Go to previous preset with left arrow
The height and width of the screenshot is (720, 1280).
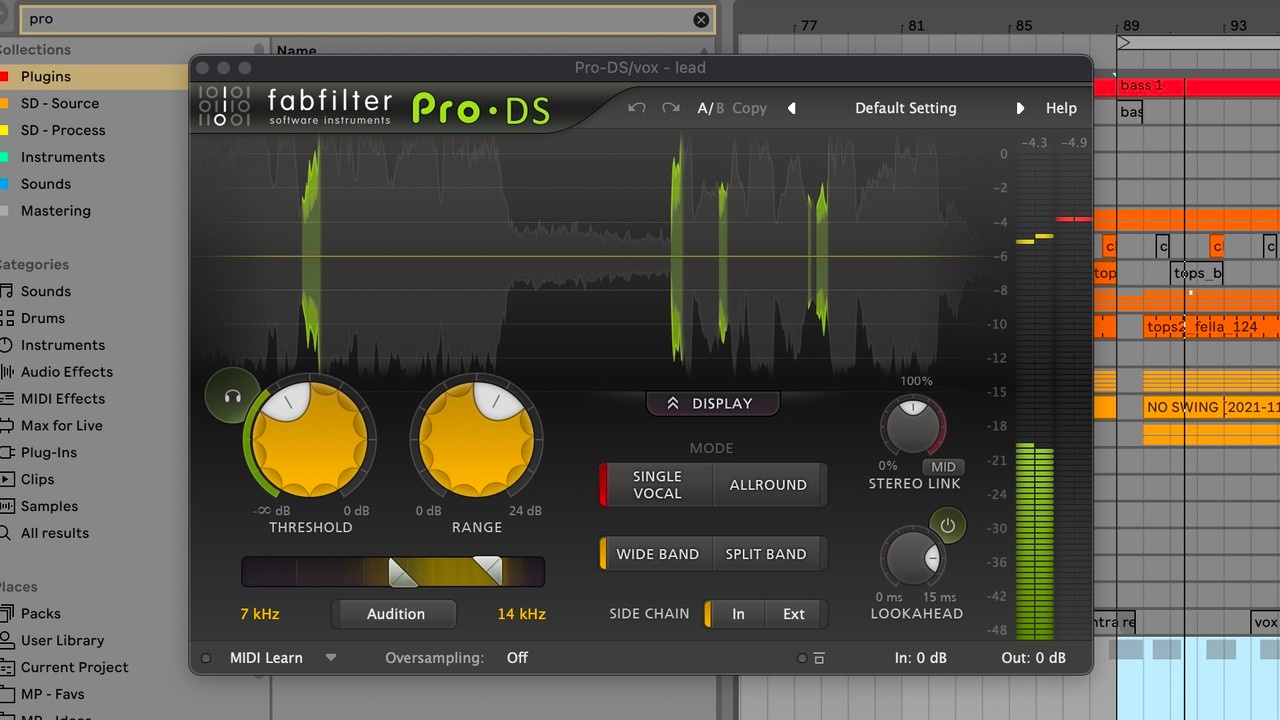tap(792, 108)
